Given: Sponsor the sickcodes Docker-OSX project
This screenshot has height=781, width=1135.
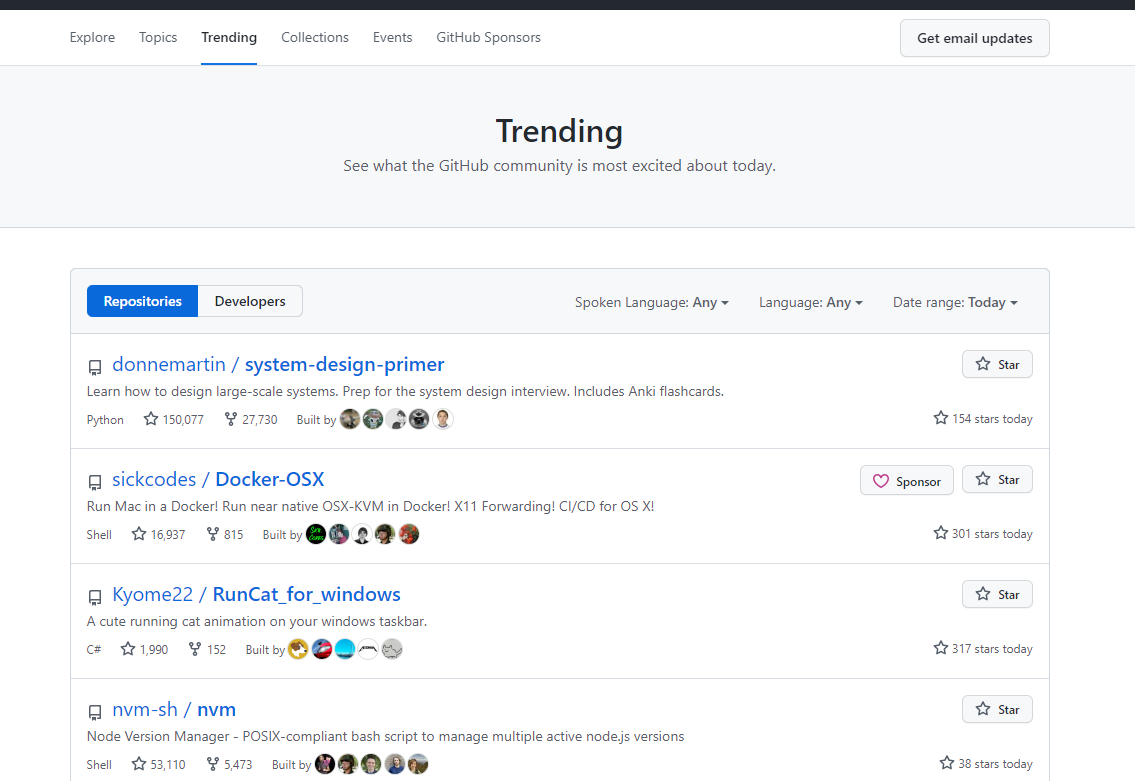Looking at the screenshot, I should click(x=906, y=481).
